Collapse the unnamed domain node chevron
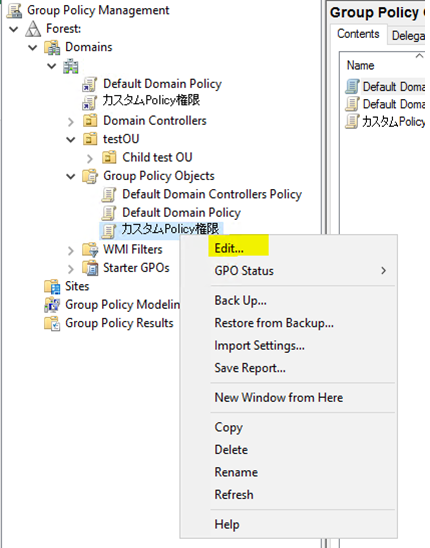This screenshot has width=430, height=548. click(52, 66)
